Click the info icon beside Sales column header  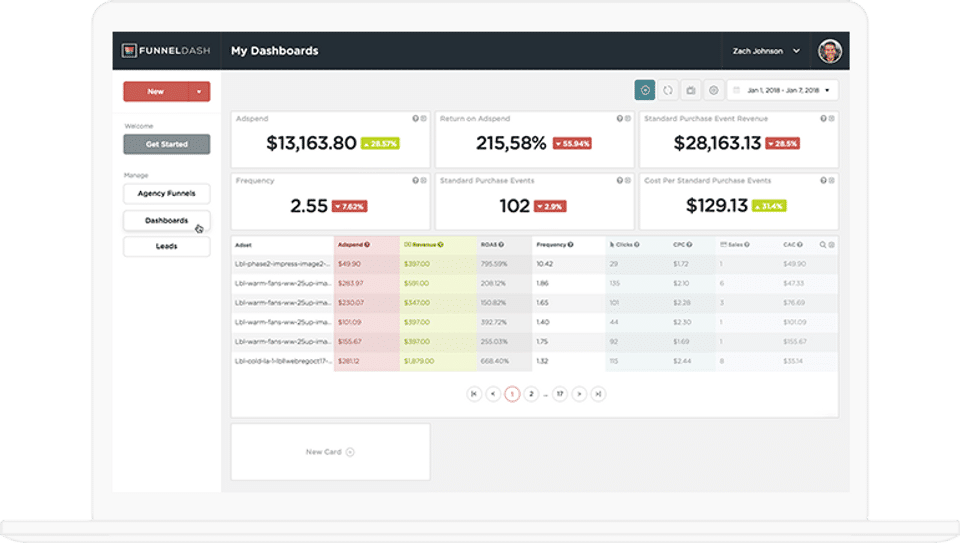click(x=747, y=245)
